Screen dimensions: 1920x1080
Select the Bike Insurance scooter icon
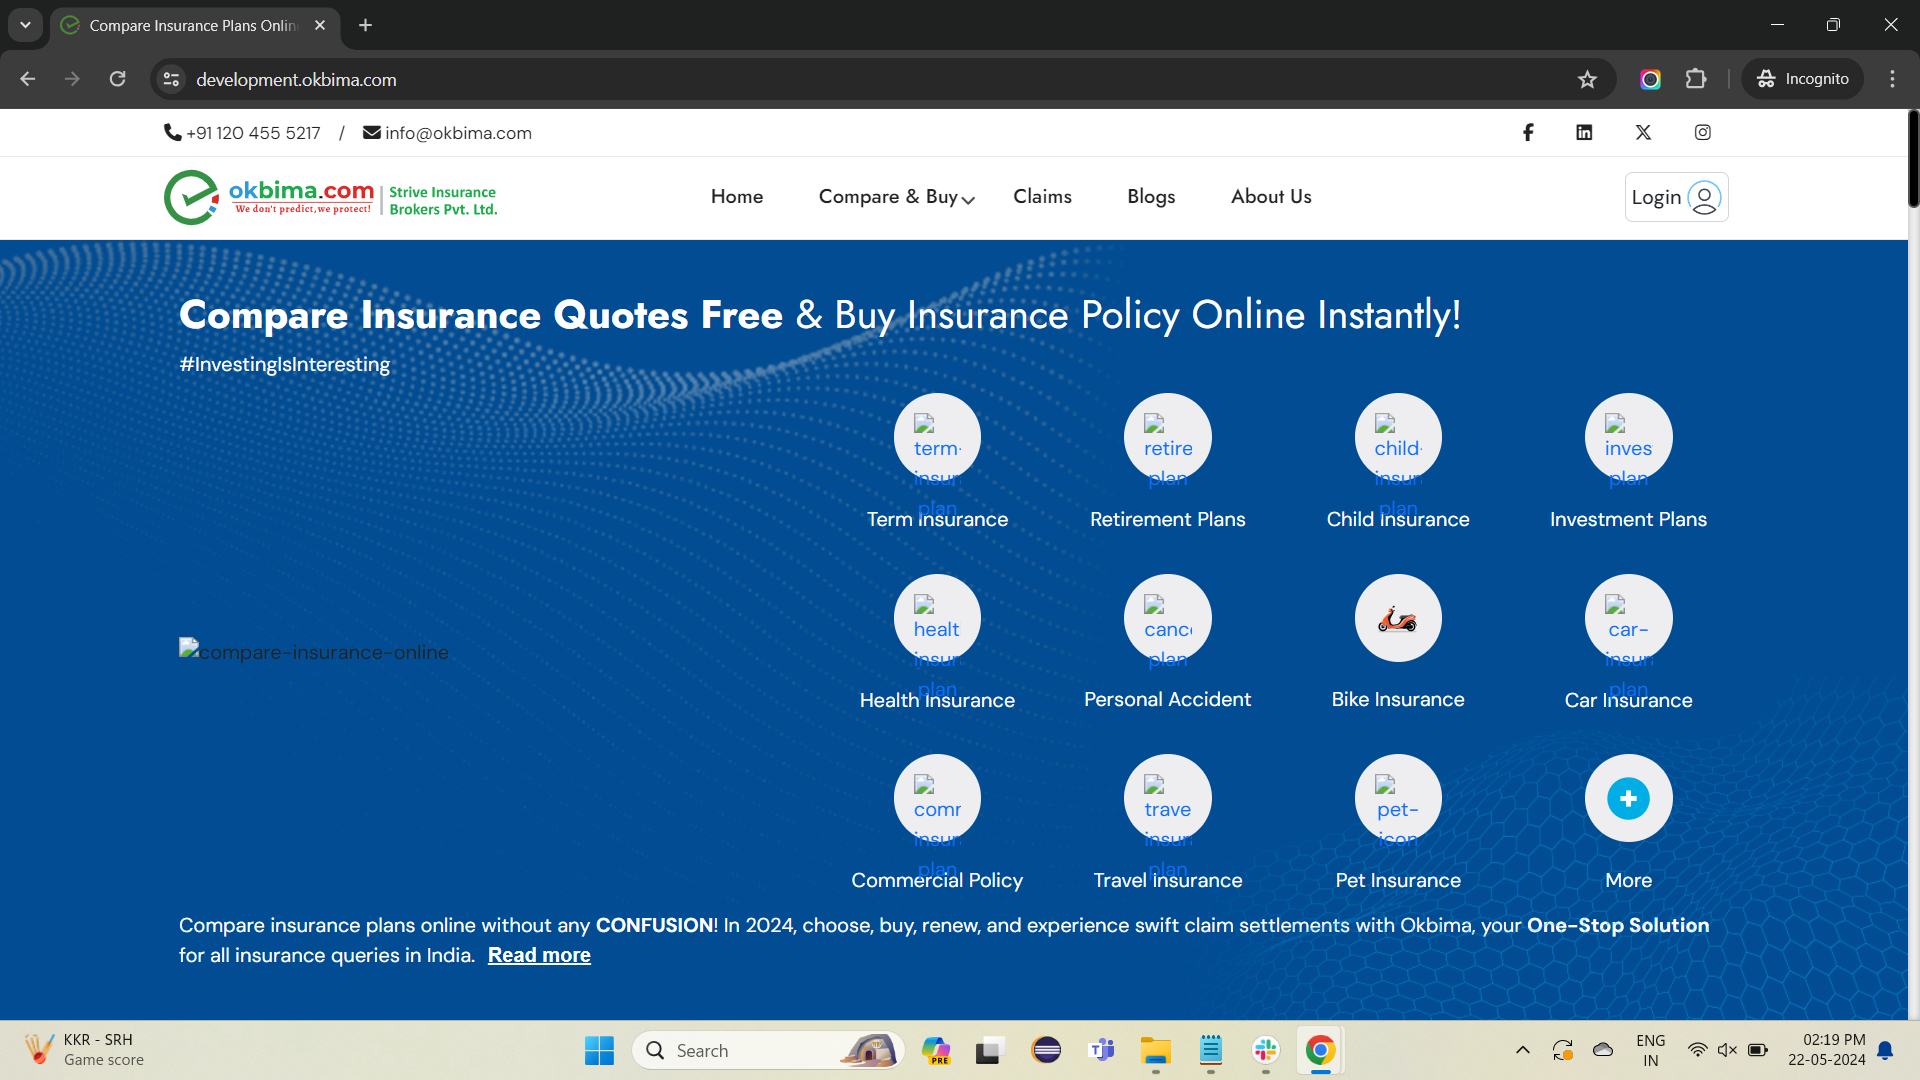(1397, 619)
